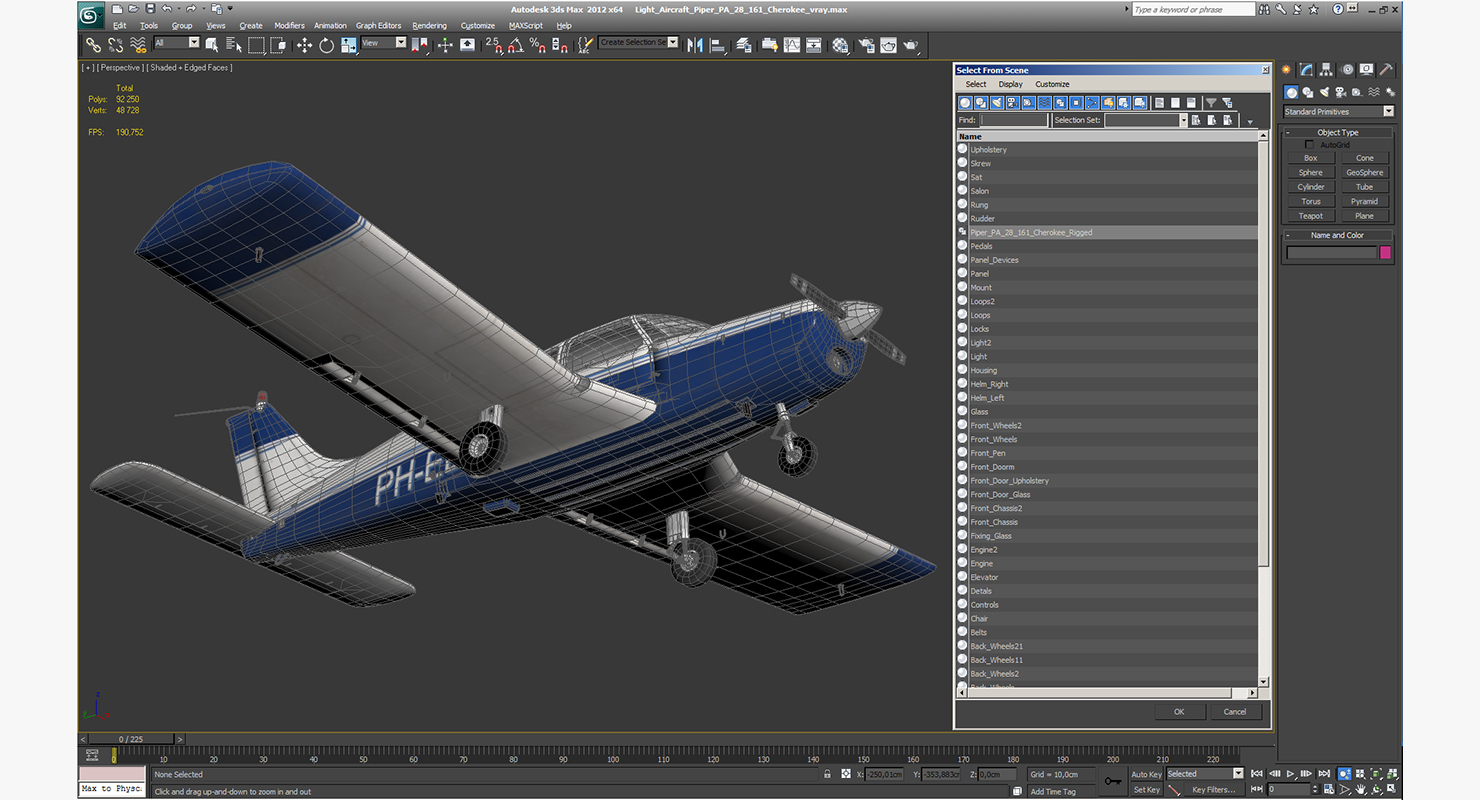Open the Display command panel tab

click(1366, 69)
